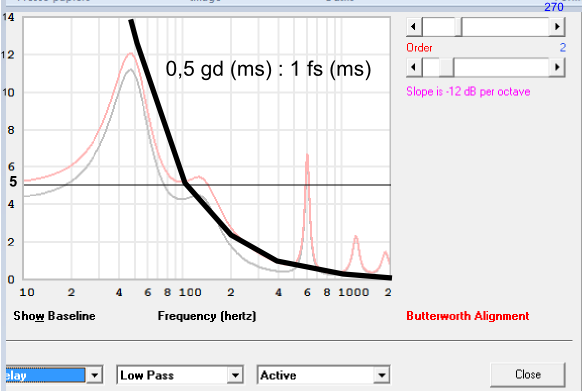Open the Low Pass filter type dropdown
582x391 pixels.
235,375
